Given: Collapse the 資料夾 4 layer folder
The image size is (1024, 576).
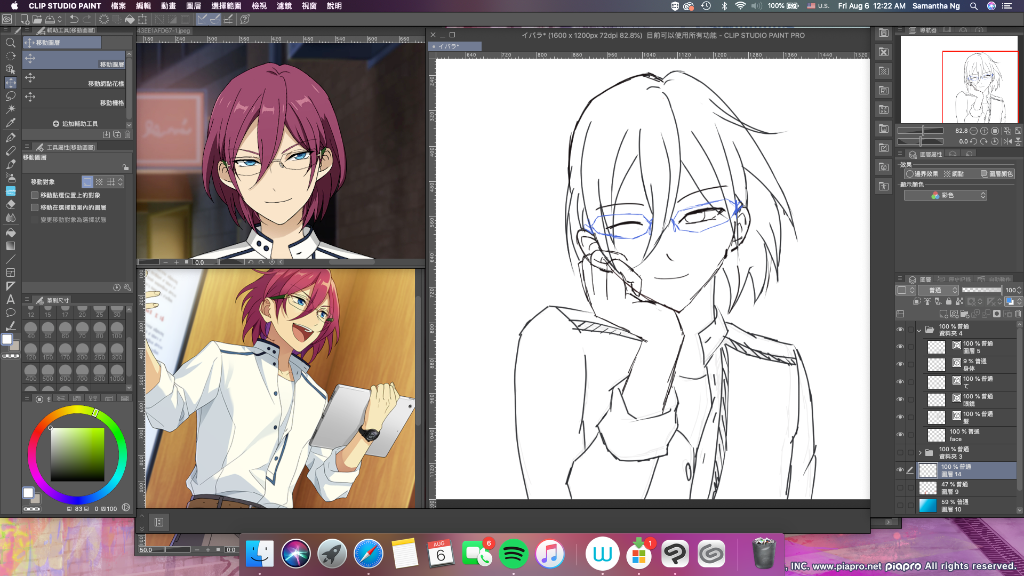Looking at the screenshot, I should pyautogui.click(x=920, y=330).
